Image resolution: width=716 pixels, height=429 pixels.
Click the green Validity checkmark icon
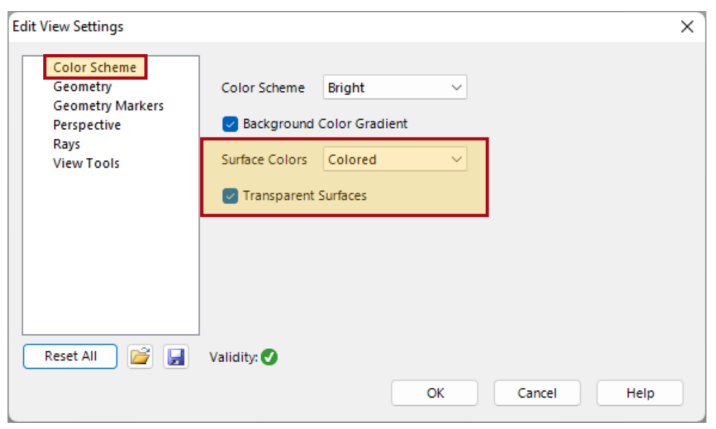click(269, 357)
